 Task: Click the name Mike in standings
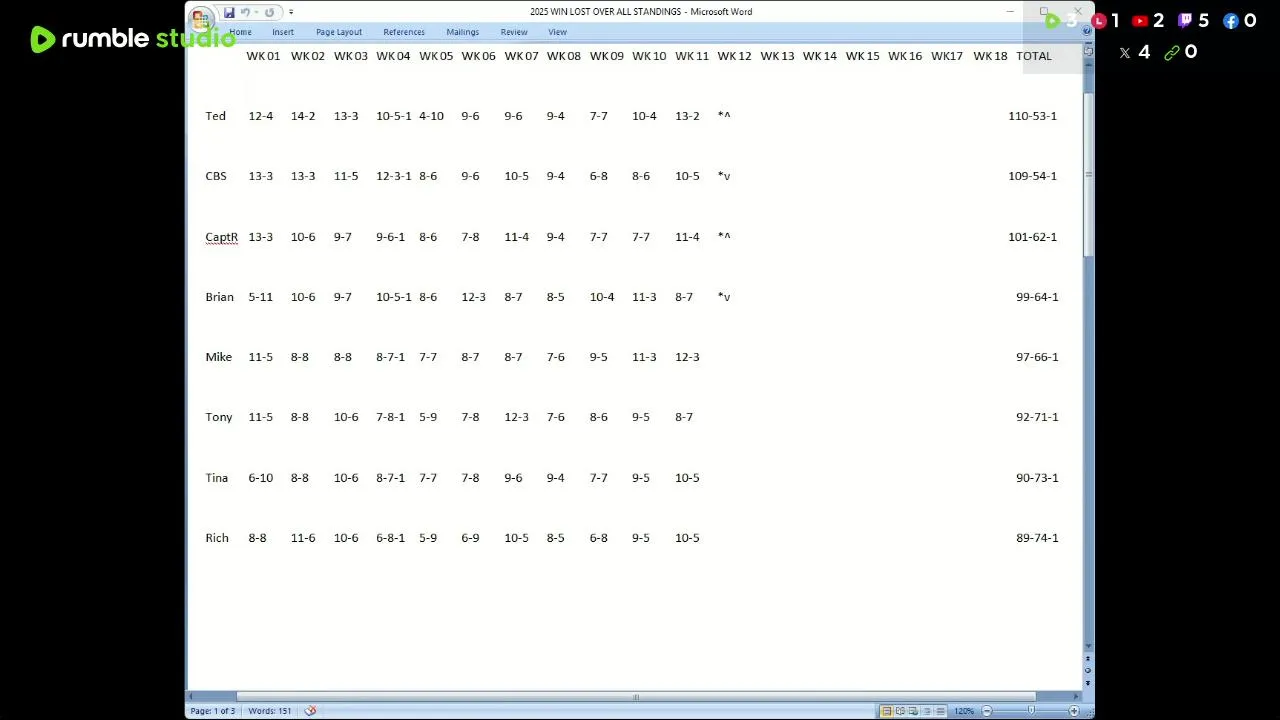click(x=218, y=357)
